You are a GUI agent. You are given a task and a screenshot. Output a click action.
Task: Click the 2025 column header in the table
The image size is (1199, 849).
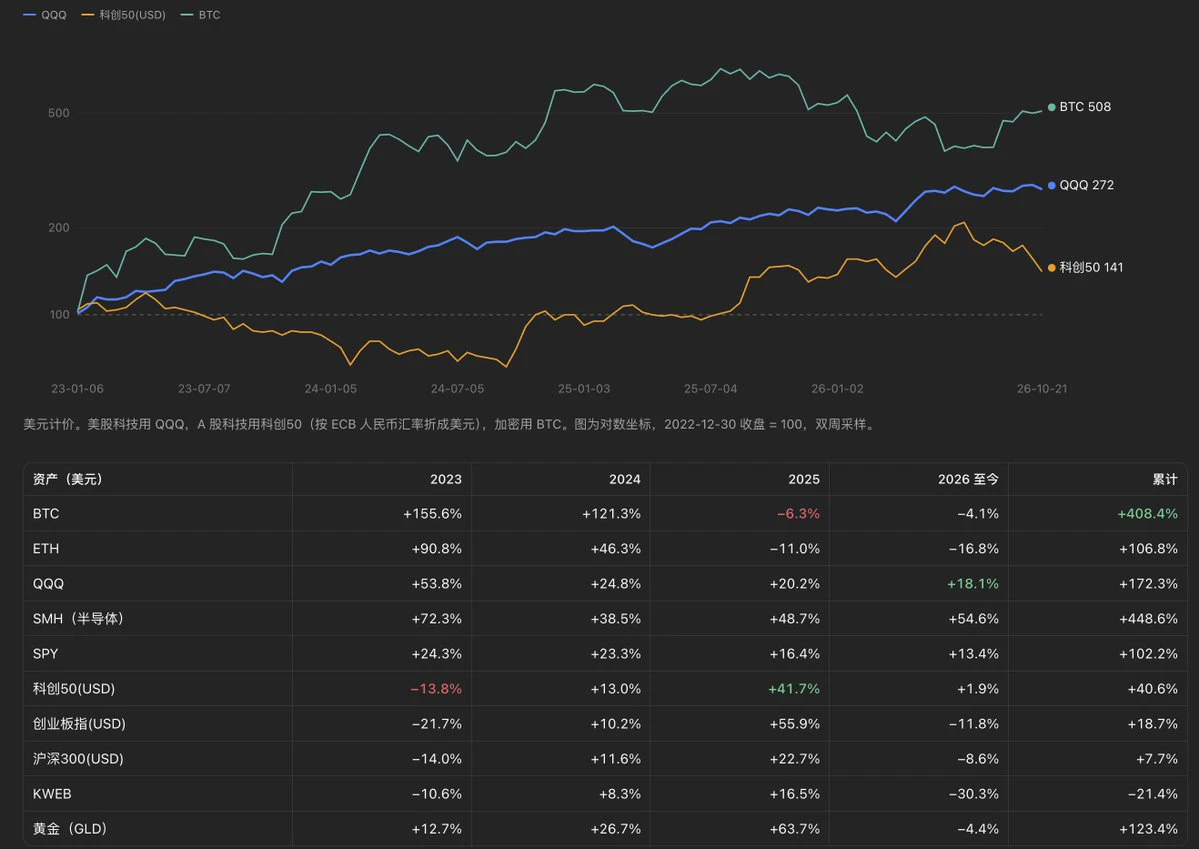pos(804,480)
